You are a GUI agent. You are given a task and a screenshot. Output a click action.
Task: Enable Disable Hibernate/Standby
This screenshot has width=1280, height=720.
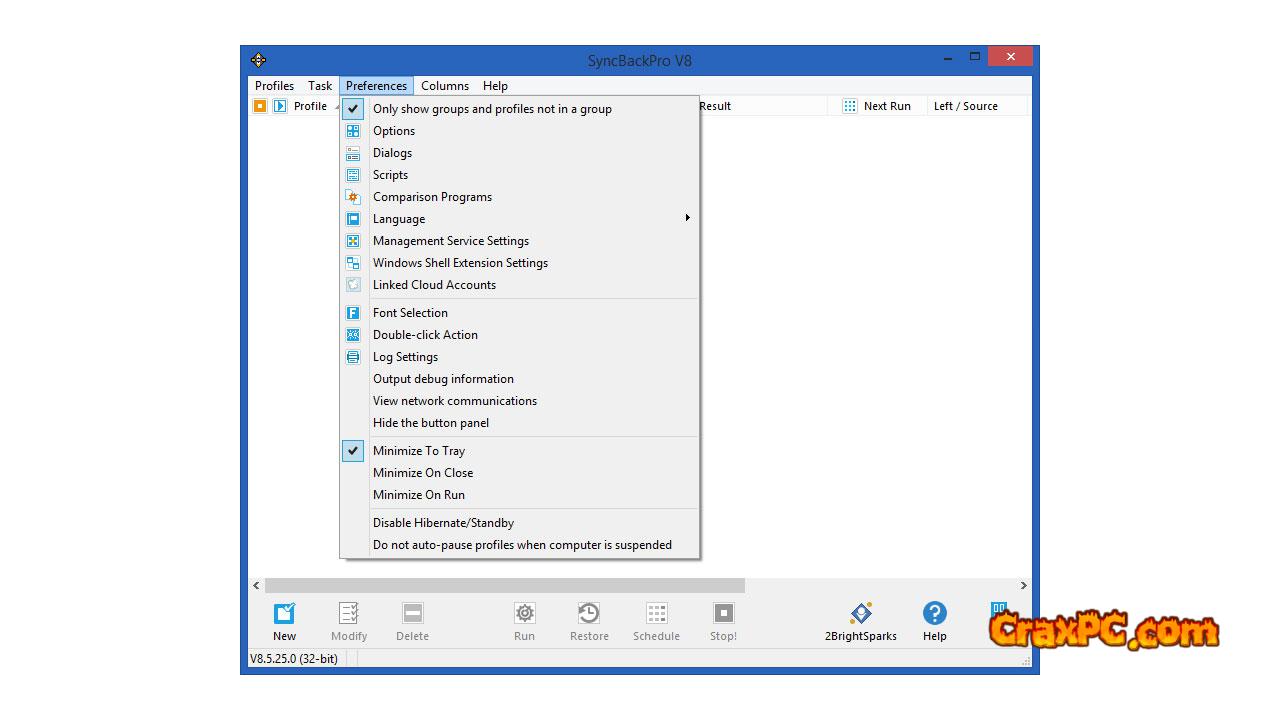520,523
